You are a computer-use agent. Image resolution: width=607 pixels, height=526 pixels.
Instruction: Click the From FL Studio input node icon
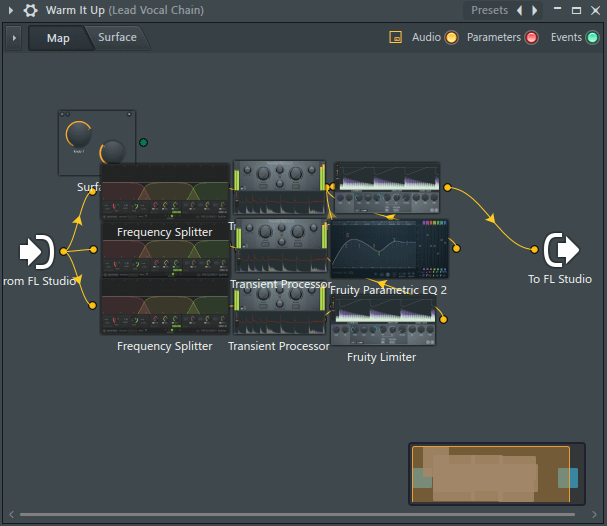[x=37, y=252]
